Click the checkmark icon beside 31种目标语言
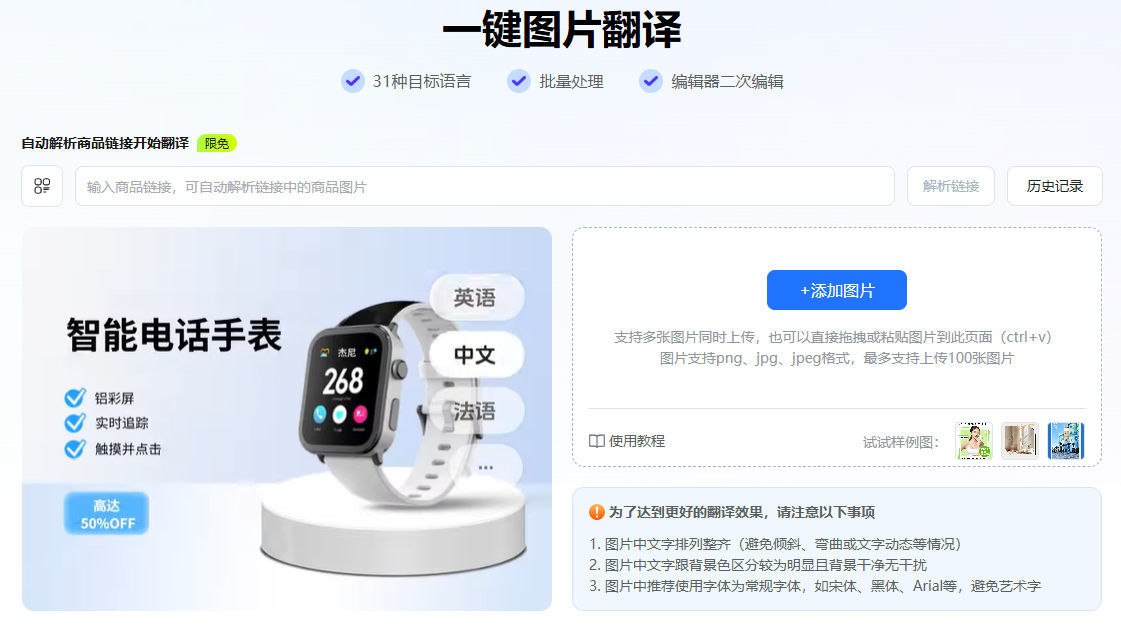 tap(352, 81)
